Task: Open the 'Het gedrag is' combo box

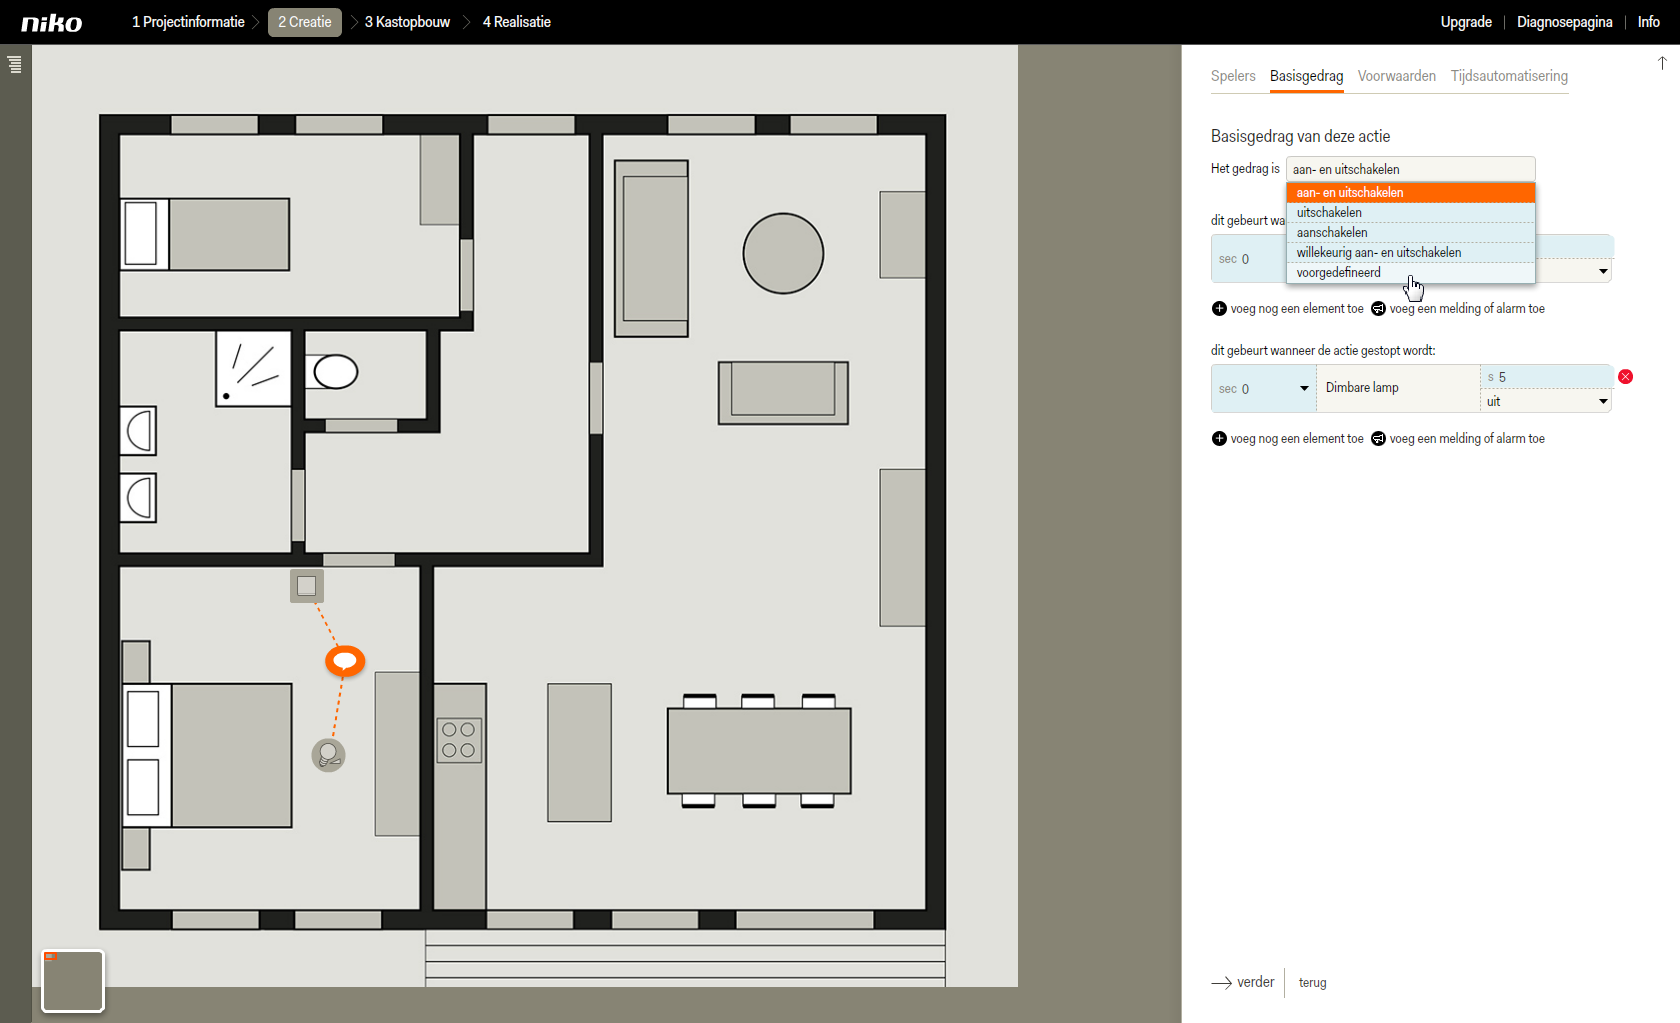Action: click(1410, 169)
